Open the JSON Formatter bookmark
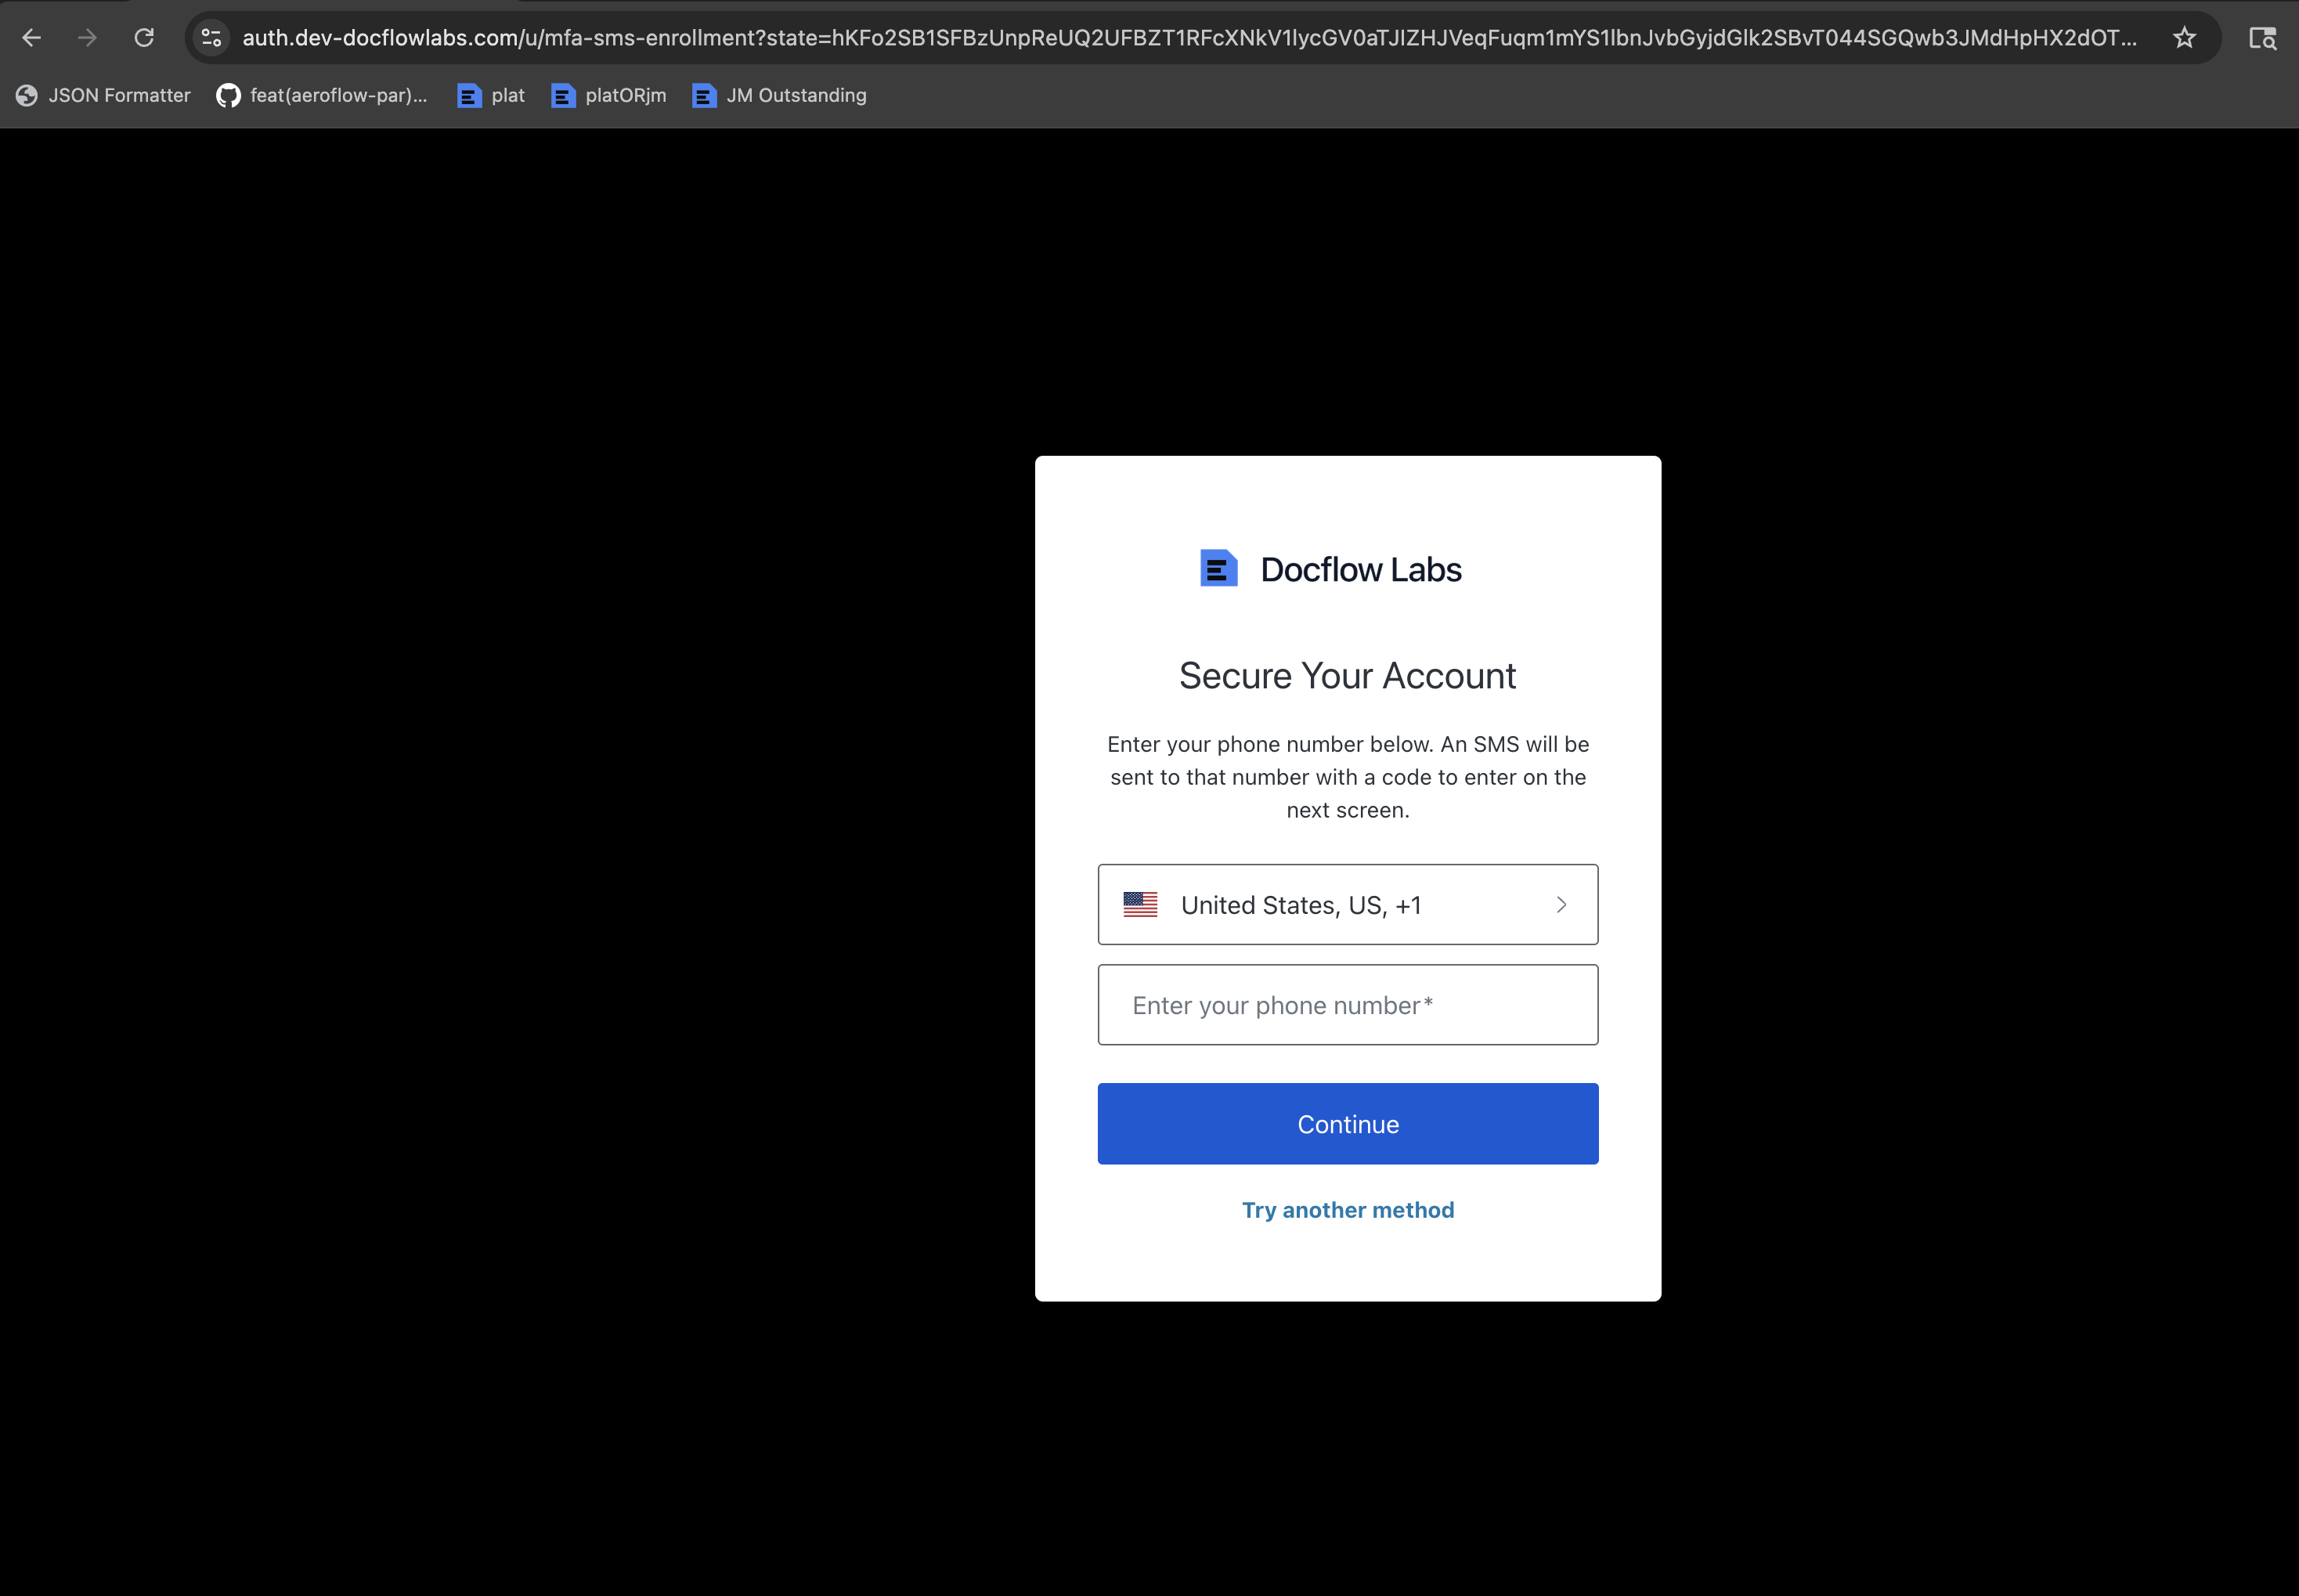2299x1596 pixels. coord(103,95)
